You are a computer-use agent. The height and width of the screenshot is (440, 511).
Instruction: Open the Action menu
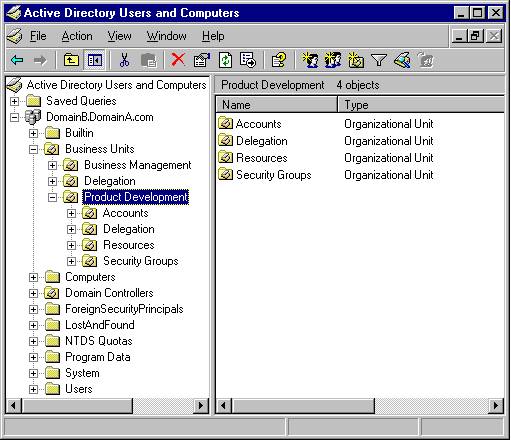(x=77, y=36)
